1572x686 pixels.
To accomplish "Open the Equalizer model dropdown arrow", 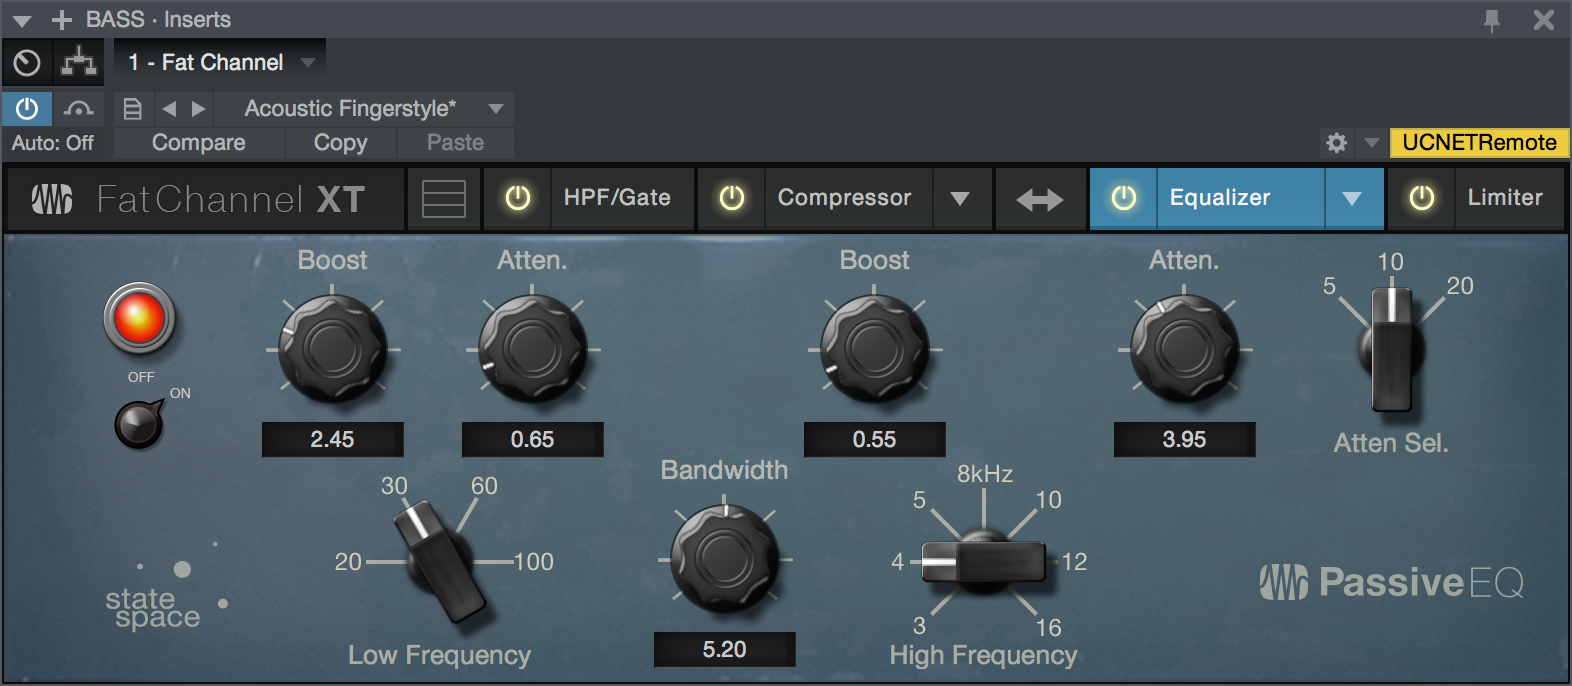I will (1353, 198).
